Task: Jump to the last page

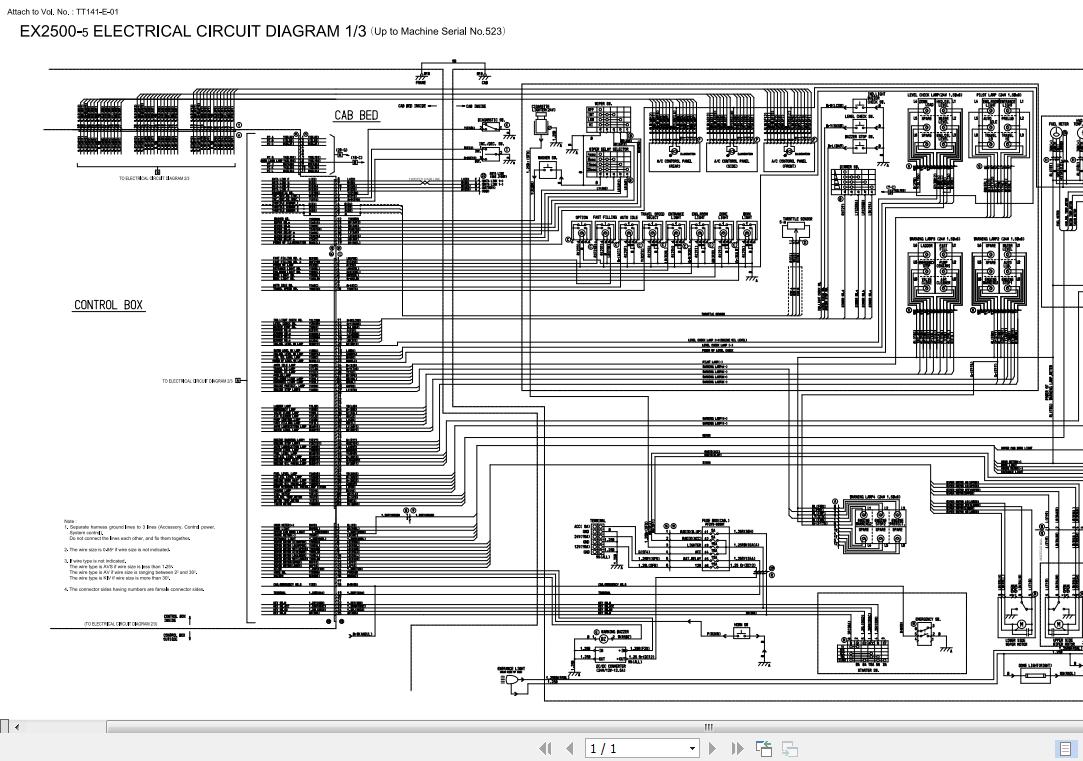Action: click(738, 749)
